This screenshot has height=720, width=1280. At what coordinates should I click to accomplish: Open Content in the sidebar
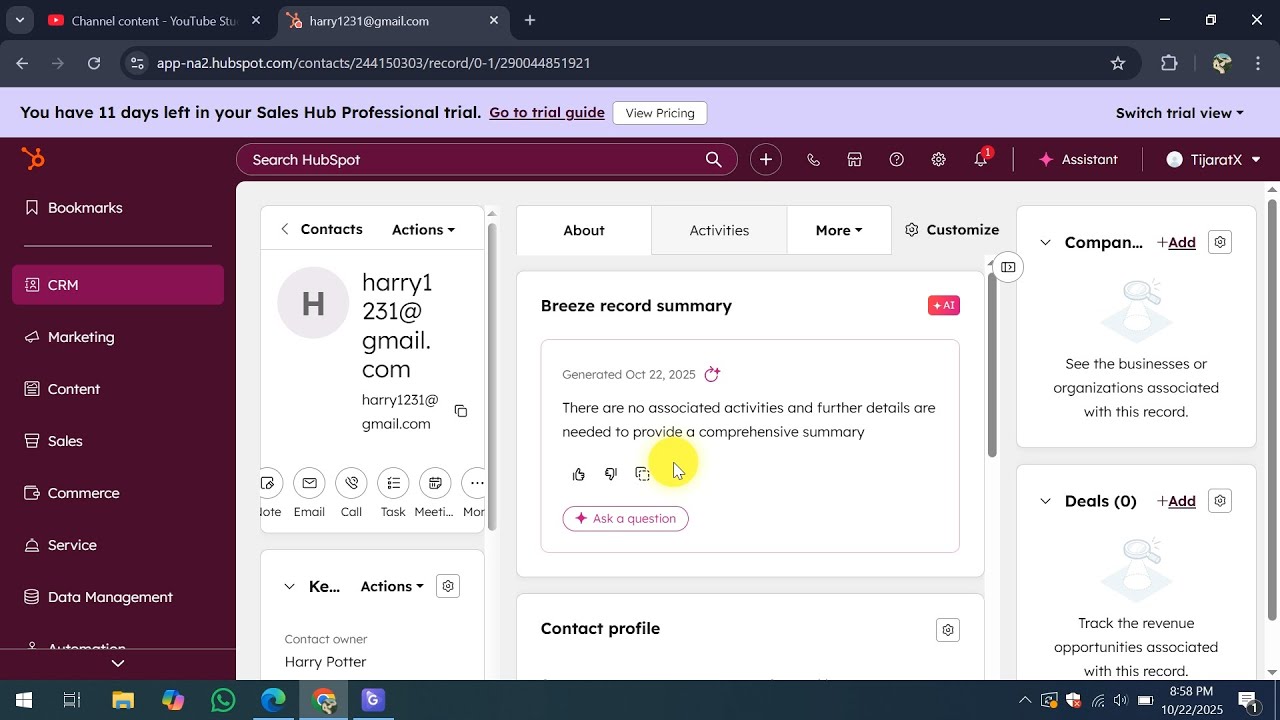coord(118,389)
